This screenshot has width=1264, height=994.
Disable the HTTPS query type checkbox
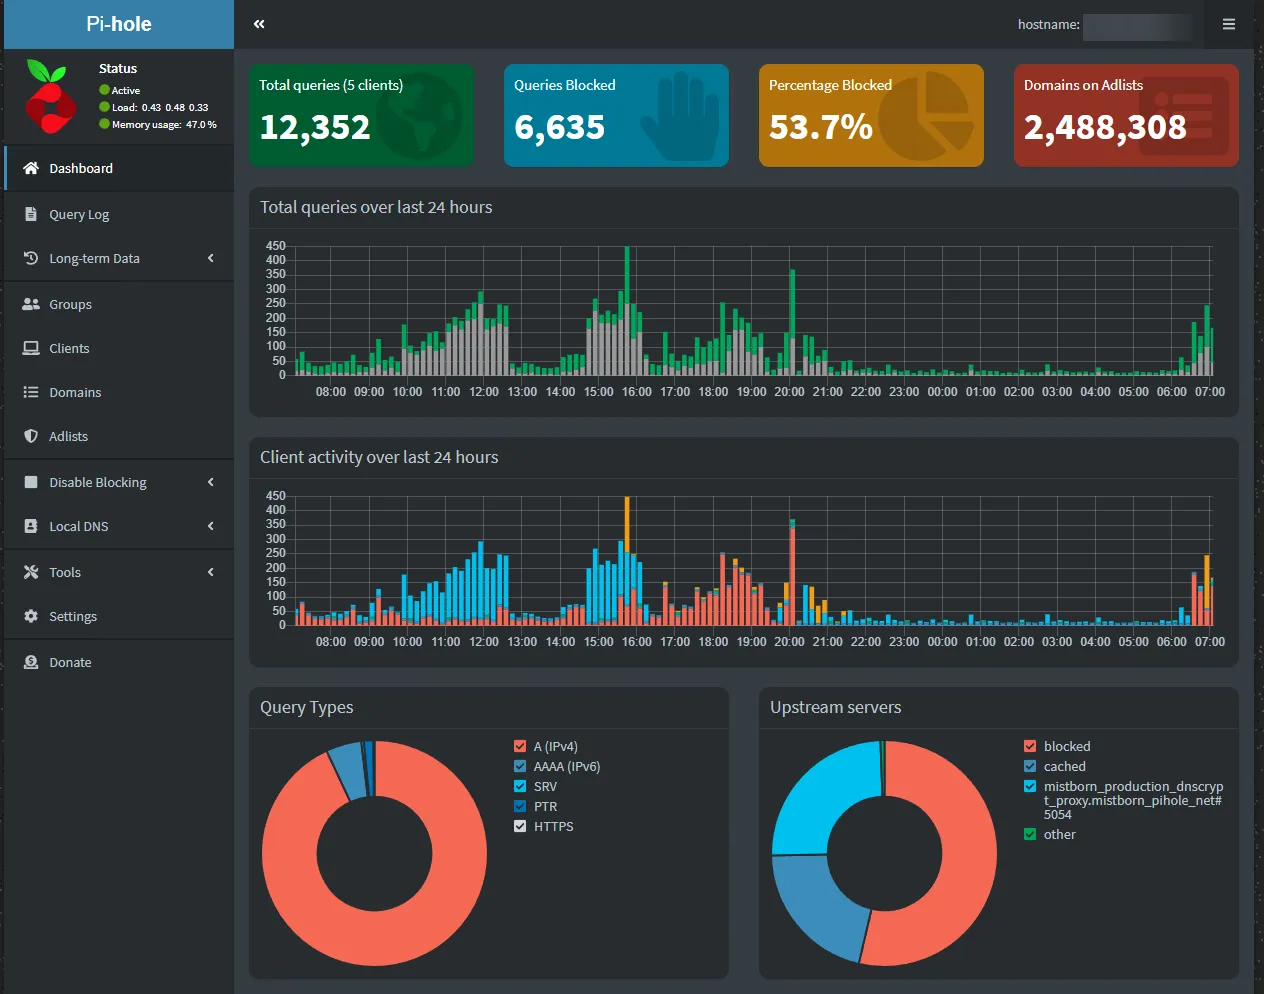pos(519,826)
